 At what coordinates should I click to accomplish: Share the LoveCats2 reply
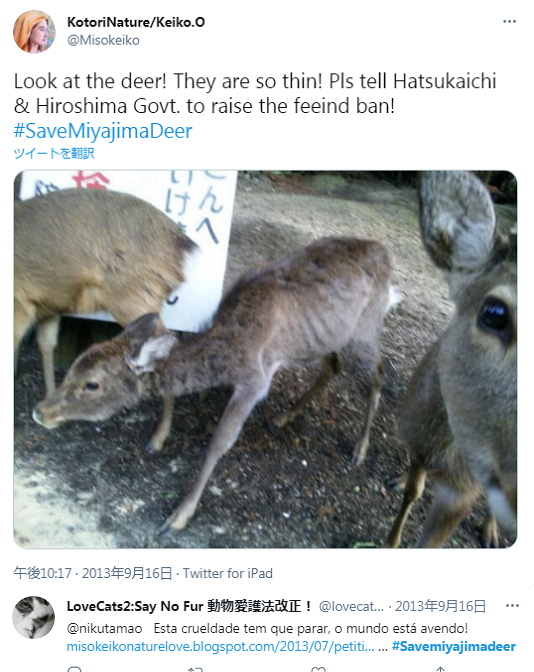[x=440, y=669]
